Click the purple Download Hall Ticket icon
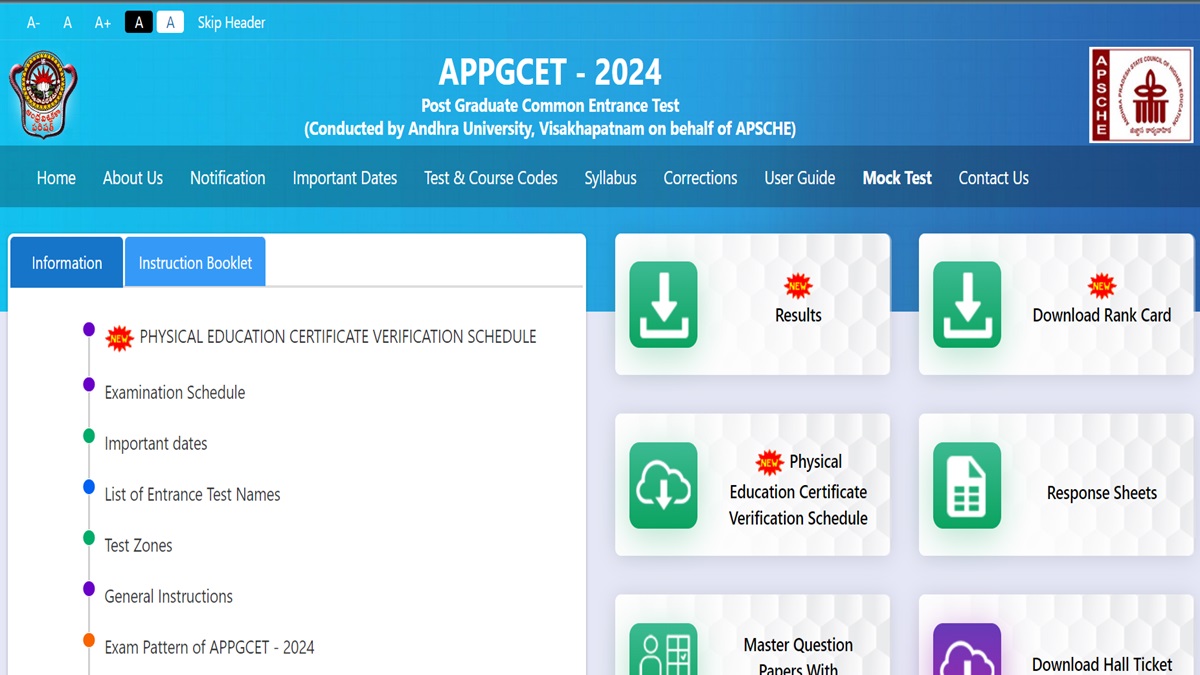 [967, 649]
